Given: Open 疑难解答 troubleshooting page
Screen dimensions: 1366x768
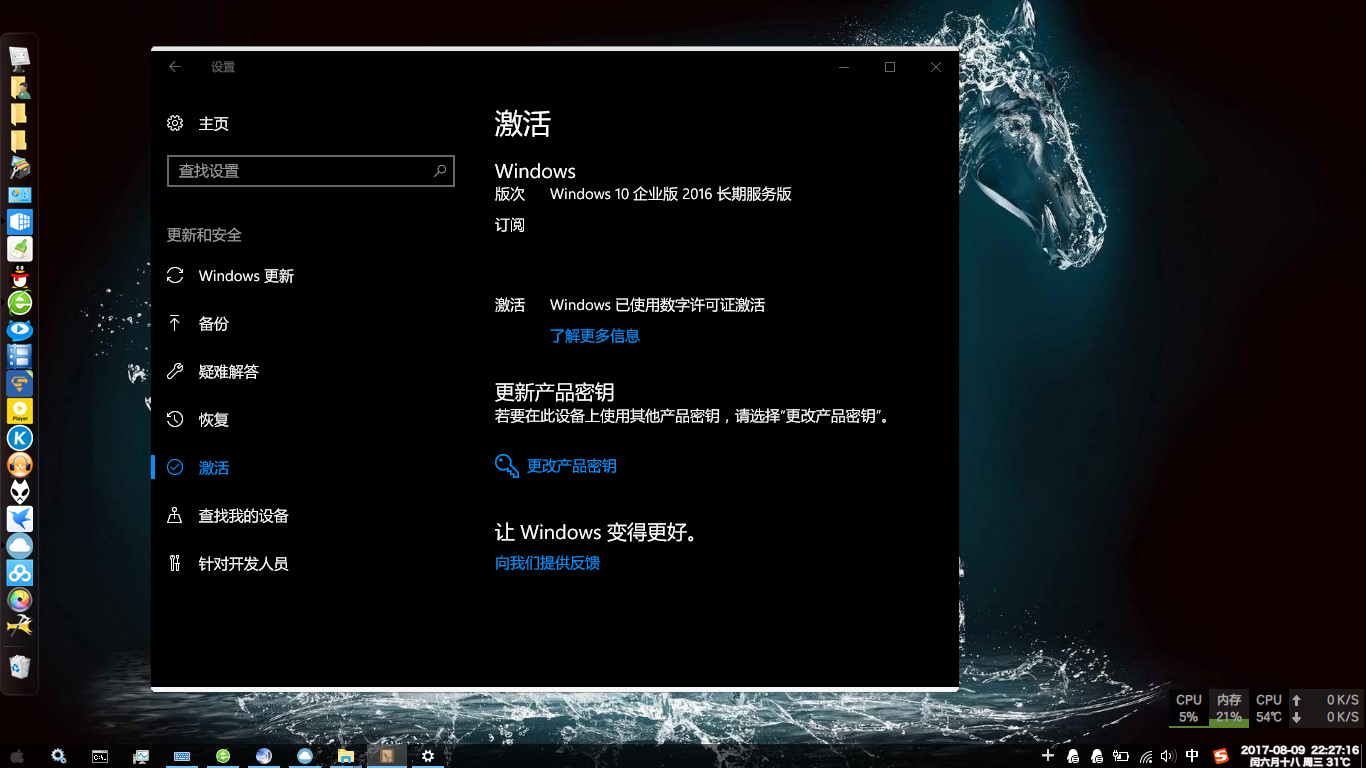Looking at the screenshot, I should (x=213, y=372).
